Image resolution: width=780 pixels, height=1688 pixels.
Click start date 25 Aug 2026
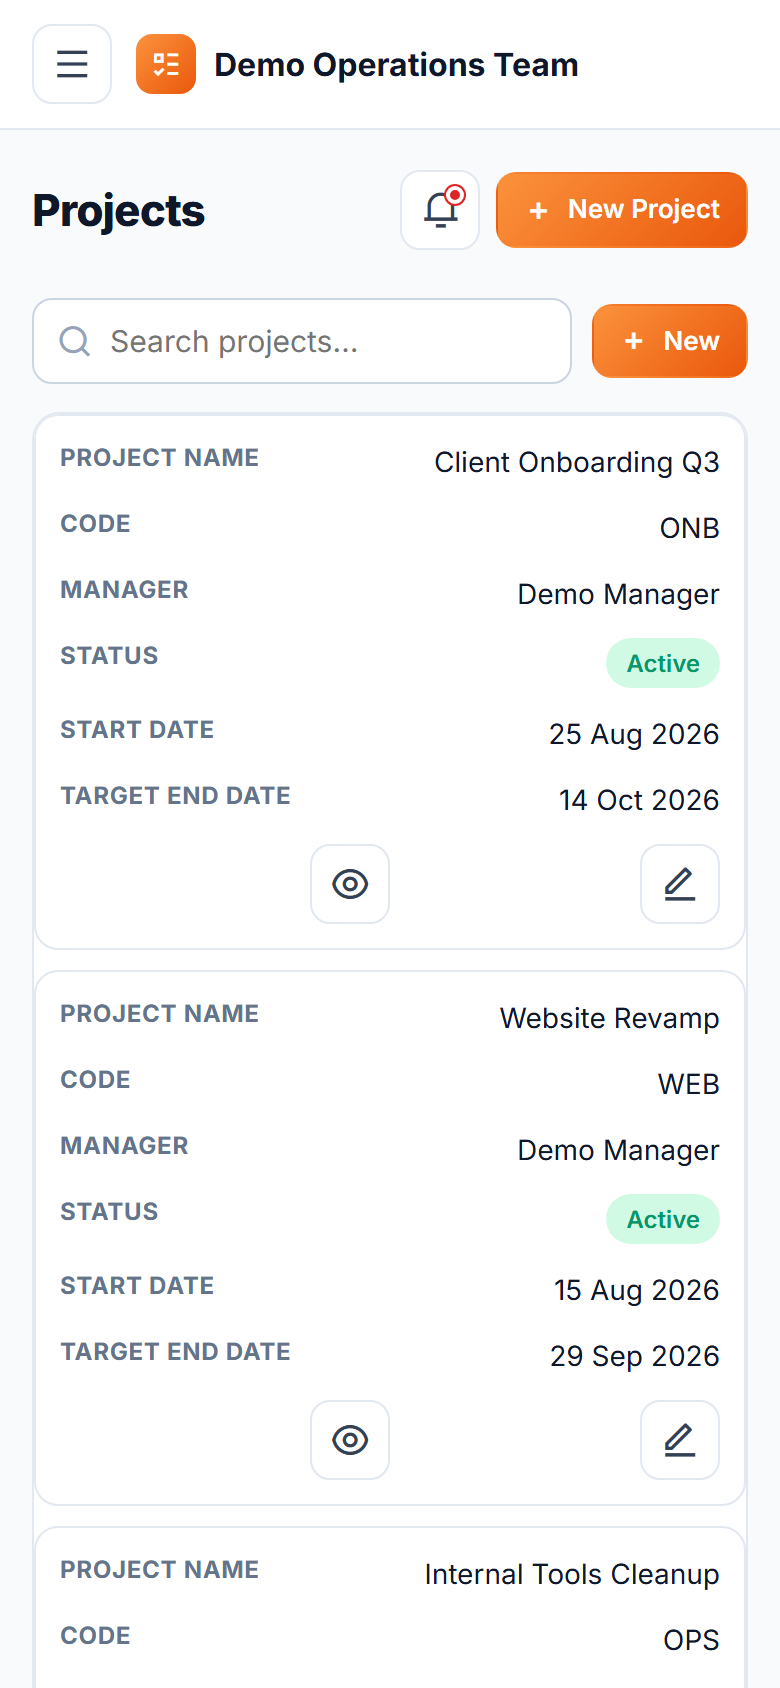[634, 734]
